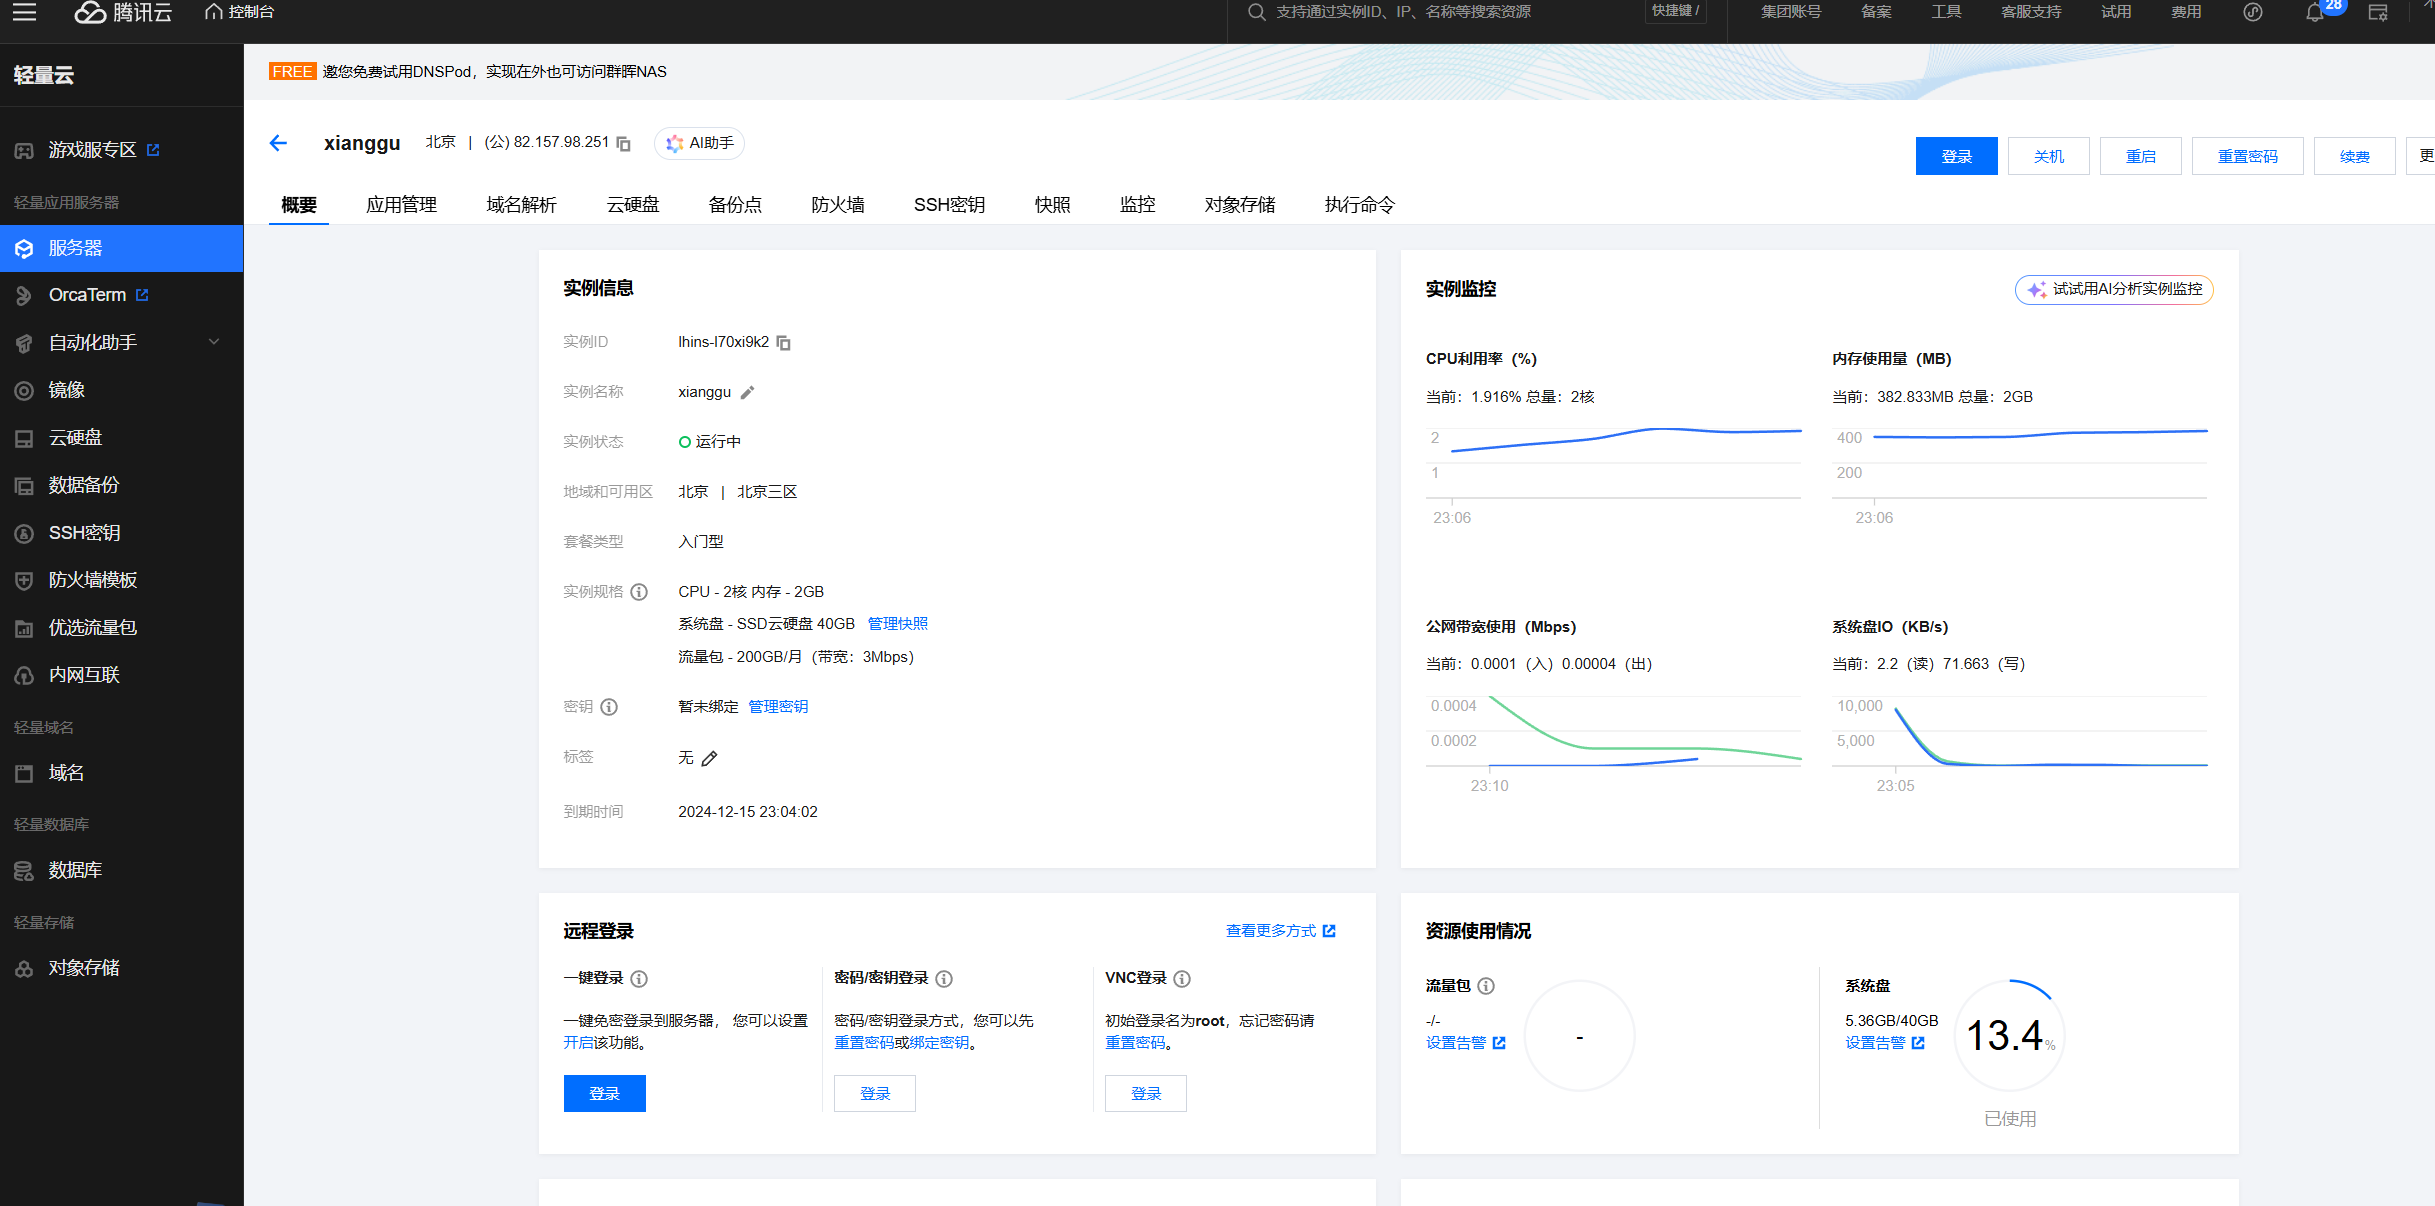Click the 开启 link under 一键登录

click(578, 1043)
